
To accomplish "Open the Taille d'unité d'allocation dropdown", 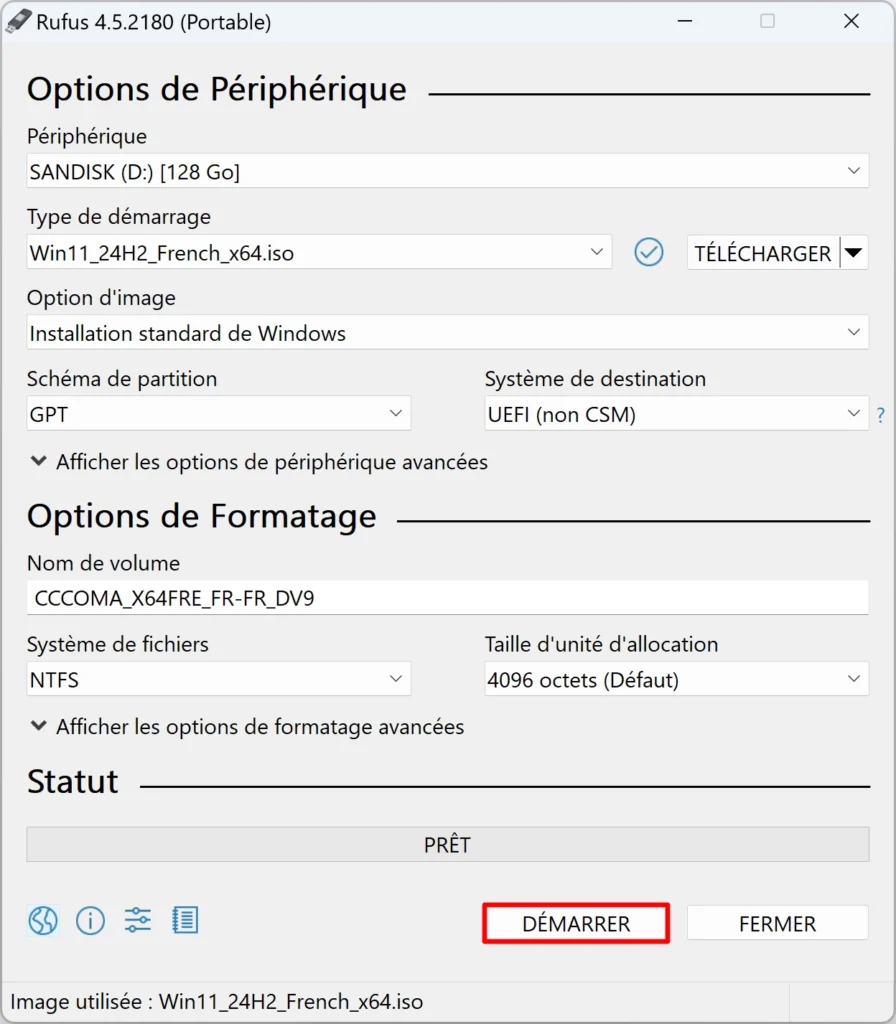I will click(x=677, y=679).
